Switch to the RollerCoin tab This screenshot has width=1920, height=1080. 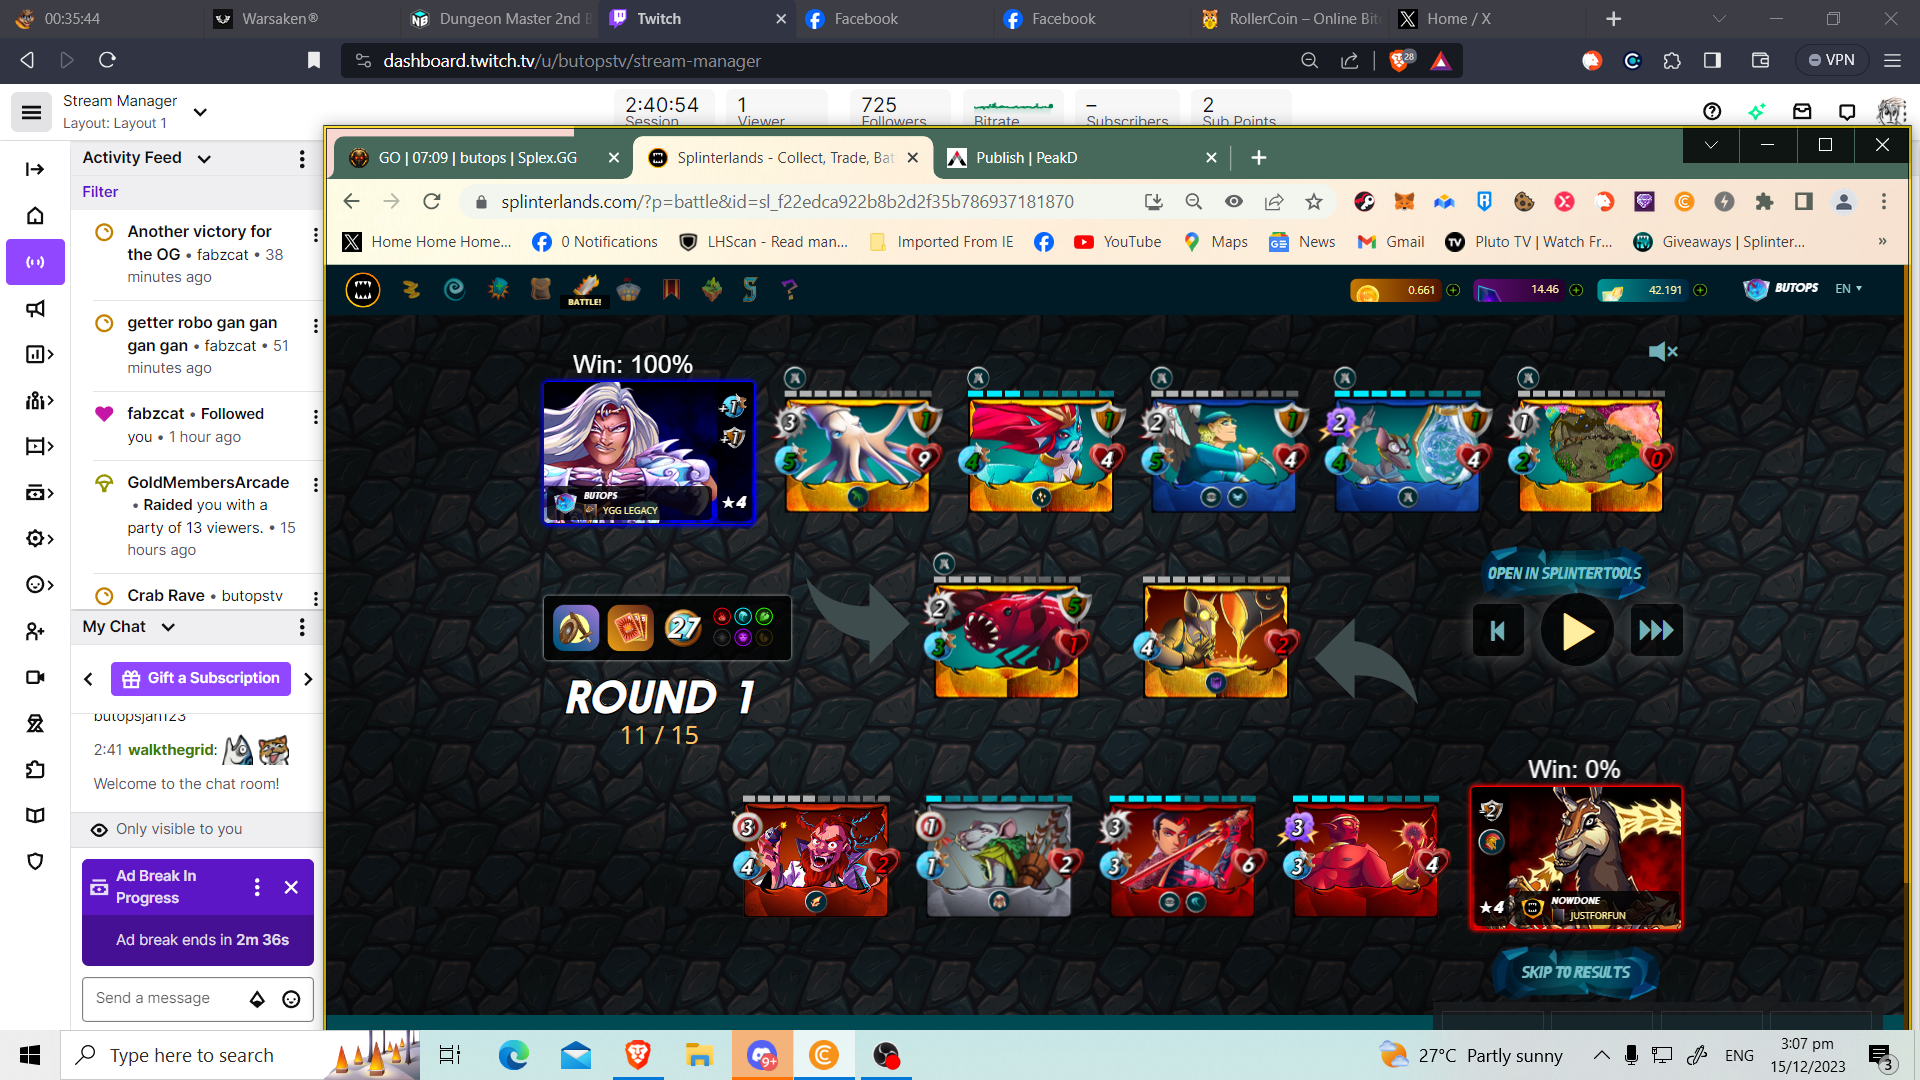1290,19
